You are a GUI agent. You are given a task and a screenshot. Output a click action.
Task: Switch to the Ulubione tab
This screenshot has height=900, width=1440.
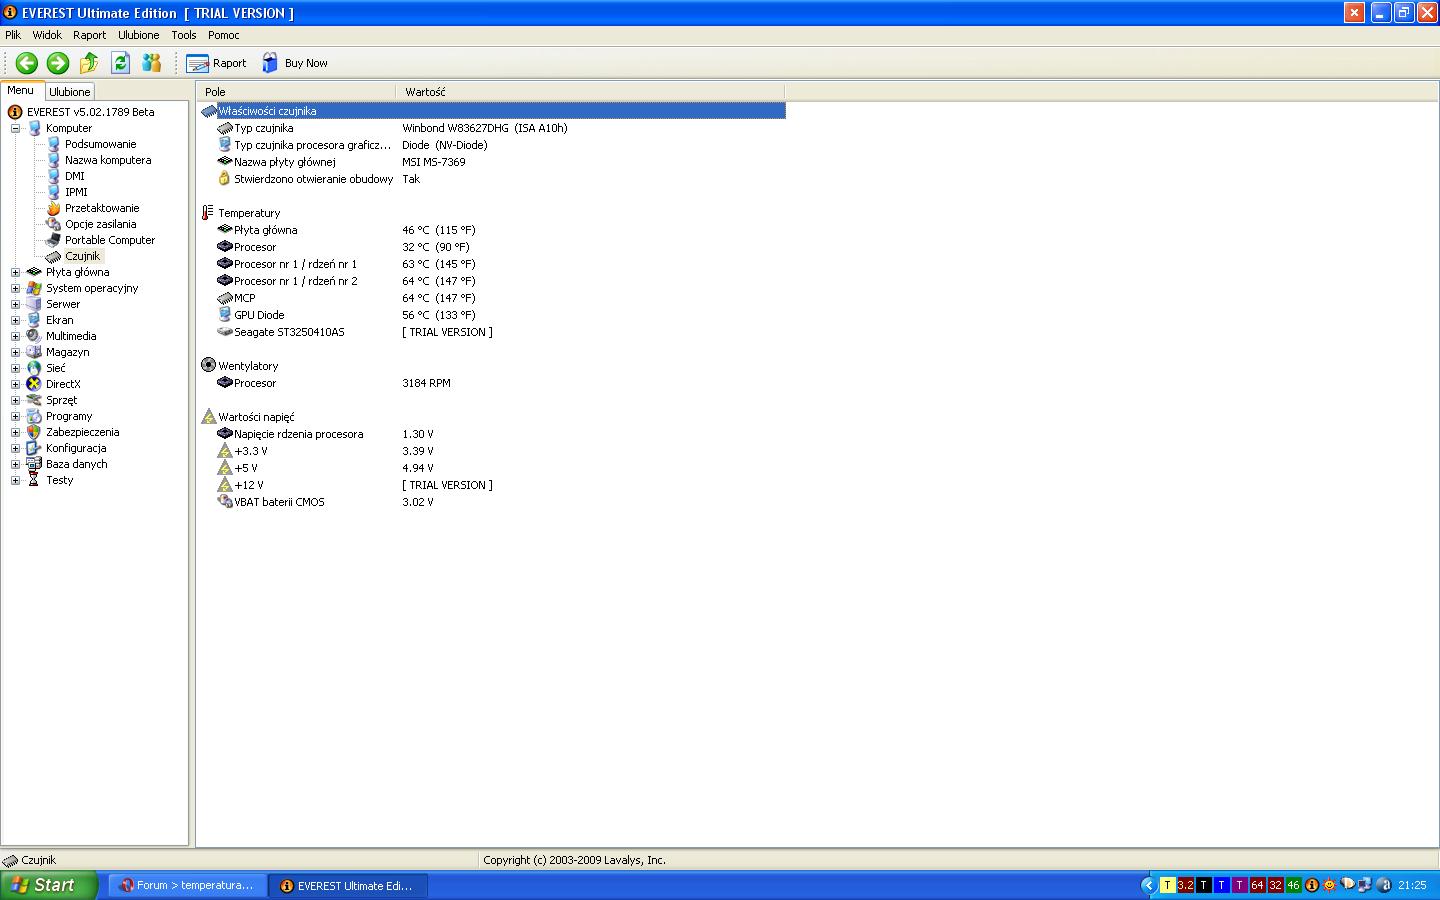pos(70,91)
